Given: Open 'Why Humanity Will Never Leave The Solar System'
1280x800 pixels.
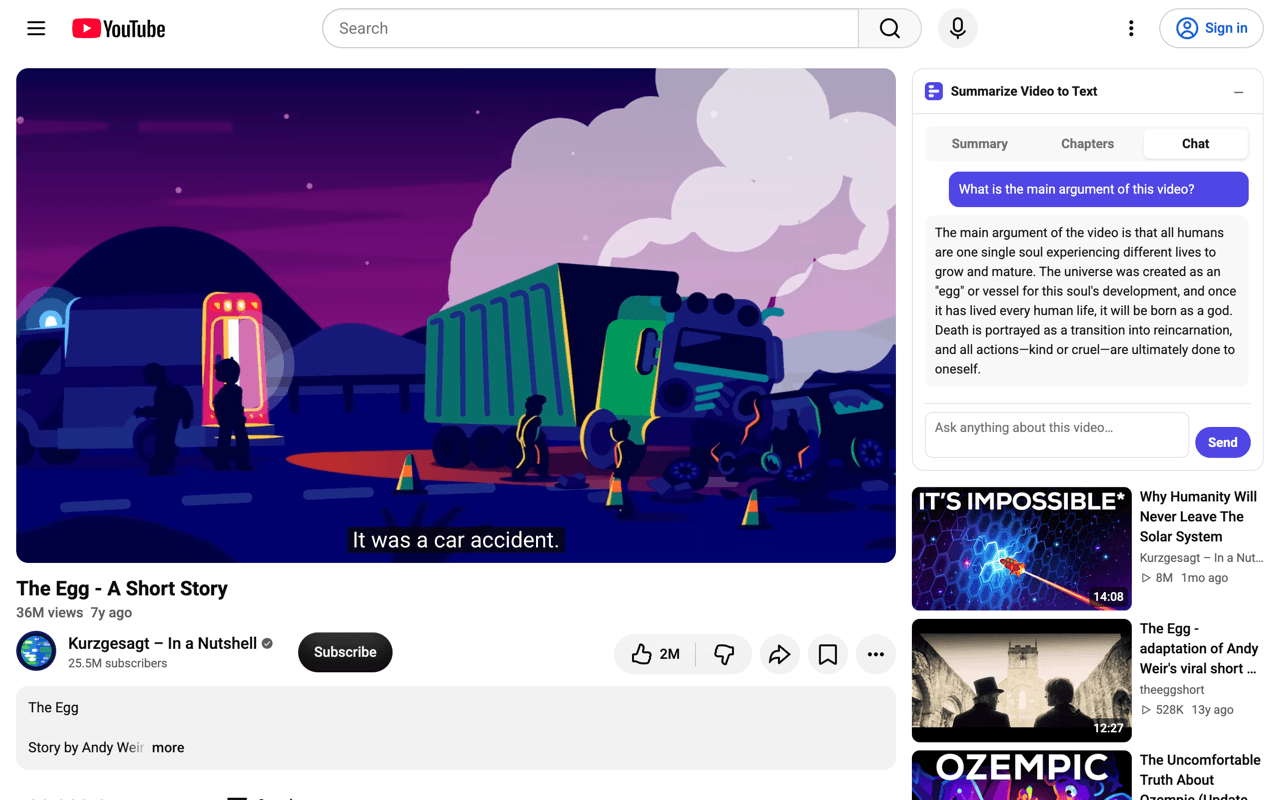Looking at the screenshot, I should pos(1198,516).
